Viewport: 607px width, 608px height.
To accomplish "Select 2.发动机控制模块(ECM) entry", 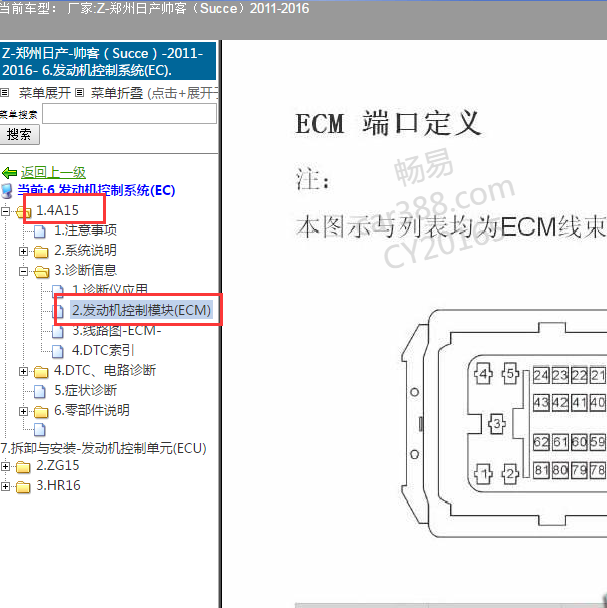I will click(x=142, y=310).
